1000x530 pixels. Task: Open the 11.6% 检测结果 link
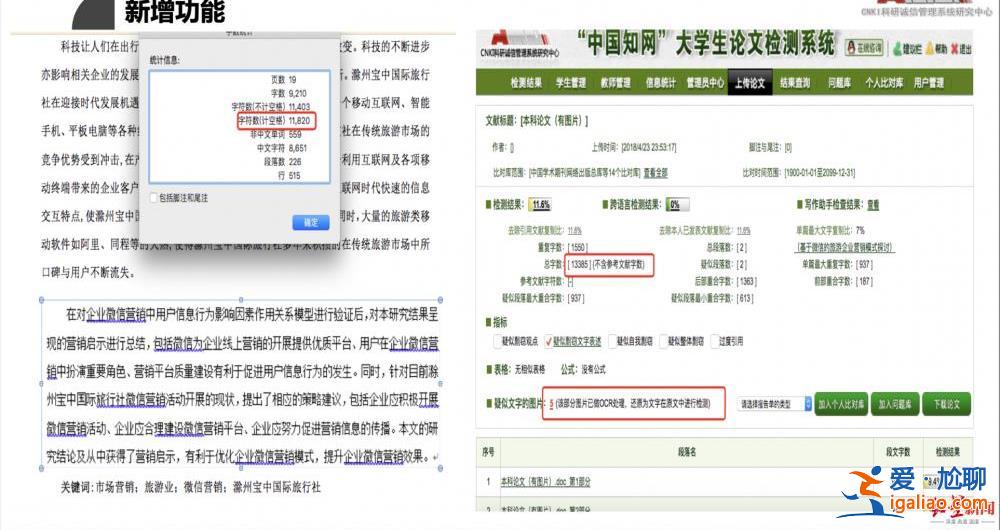[x=541, y=205]
